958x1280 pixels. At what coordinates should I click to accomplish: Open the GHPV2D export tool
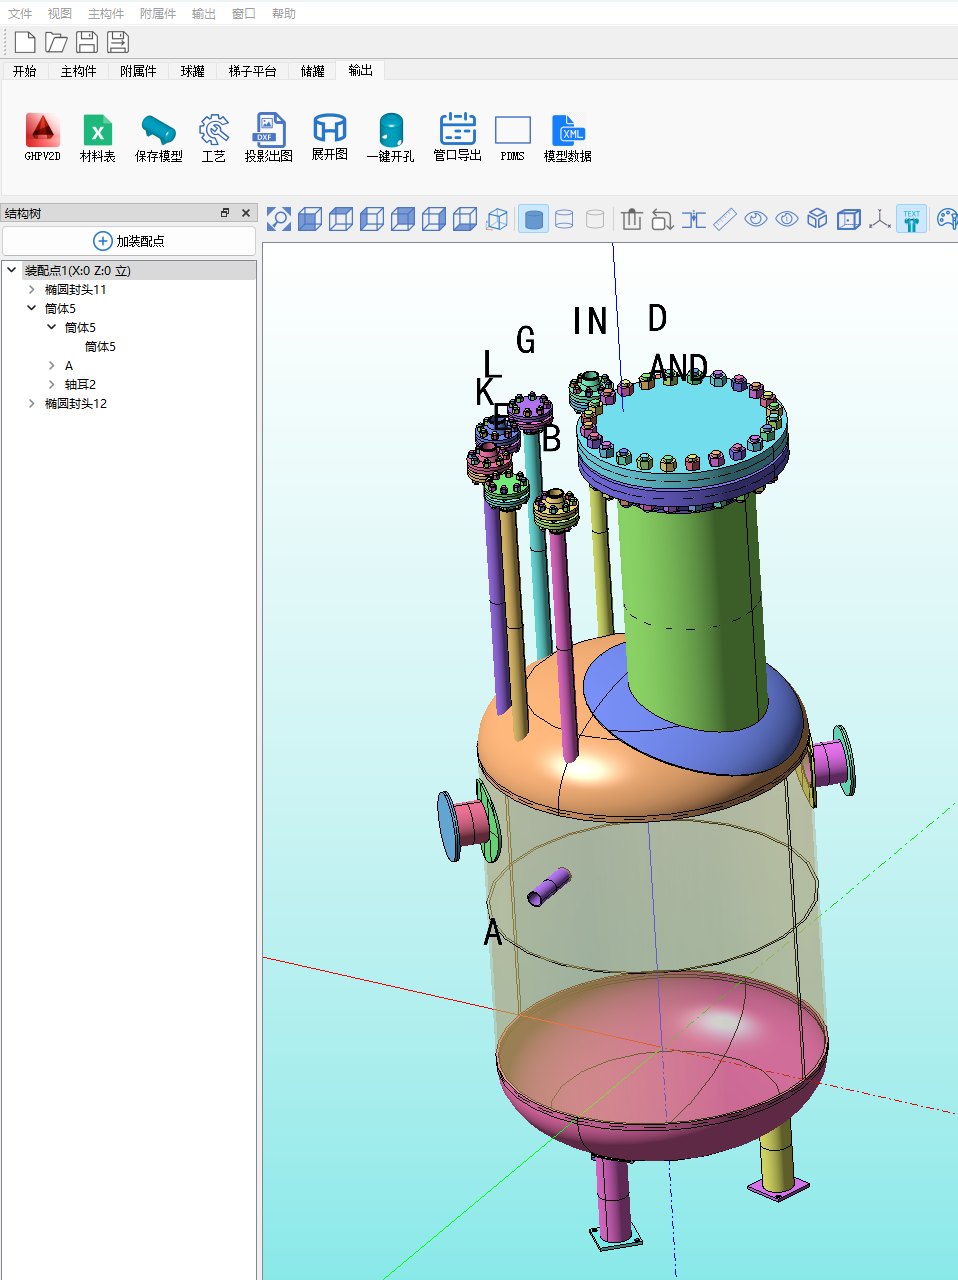point(42,138)
